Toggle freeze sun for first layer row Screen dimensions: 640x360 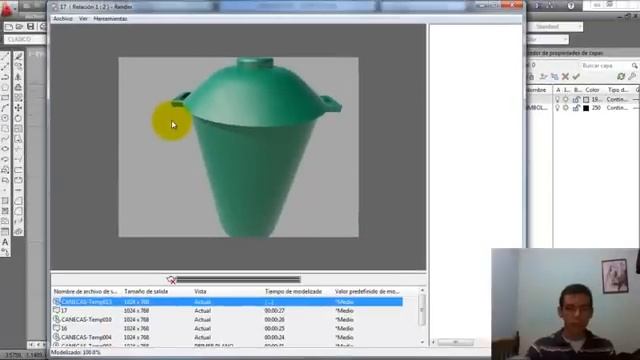566,100
